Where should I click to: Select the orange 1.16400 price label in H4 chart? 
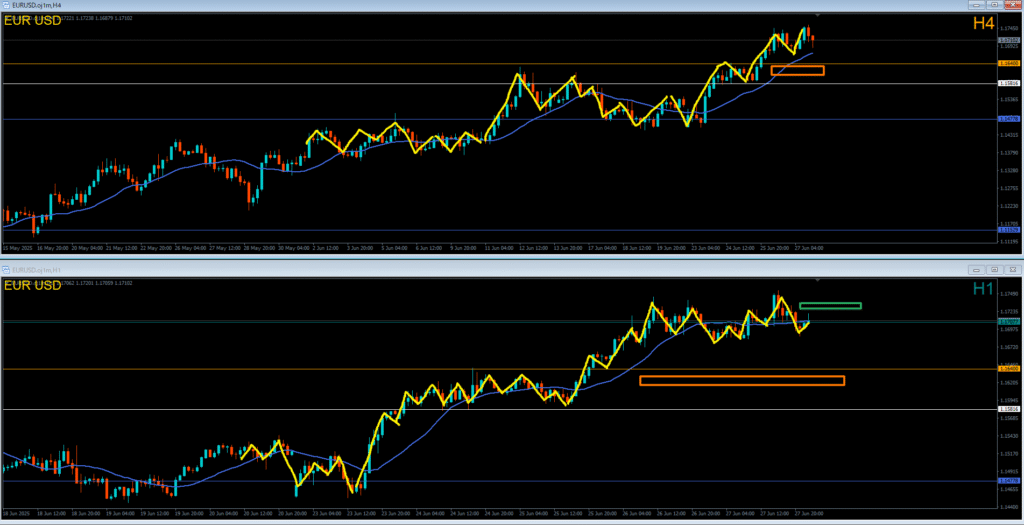tap(1009, 63)
